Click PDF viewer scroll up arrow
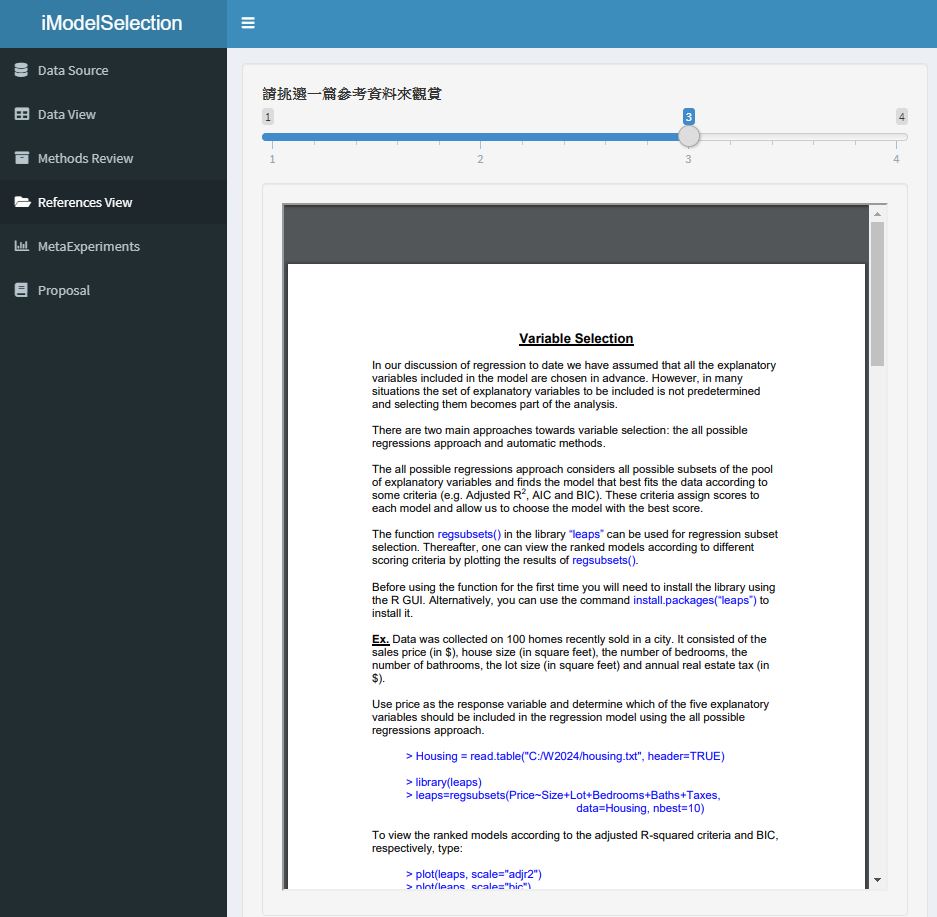The height and width of the screenshot is (917, 937). coord(877,213)
